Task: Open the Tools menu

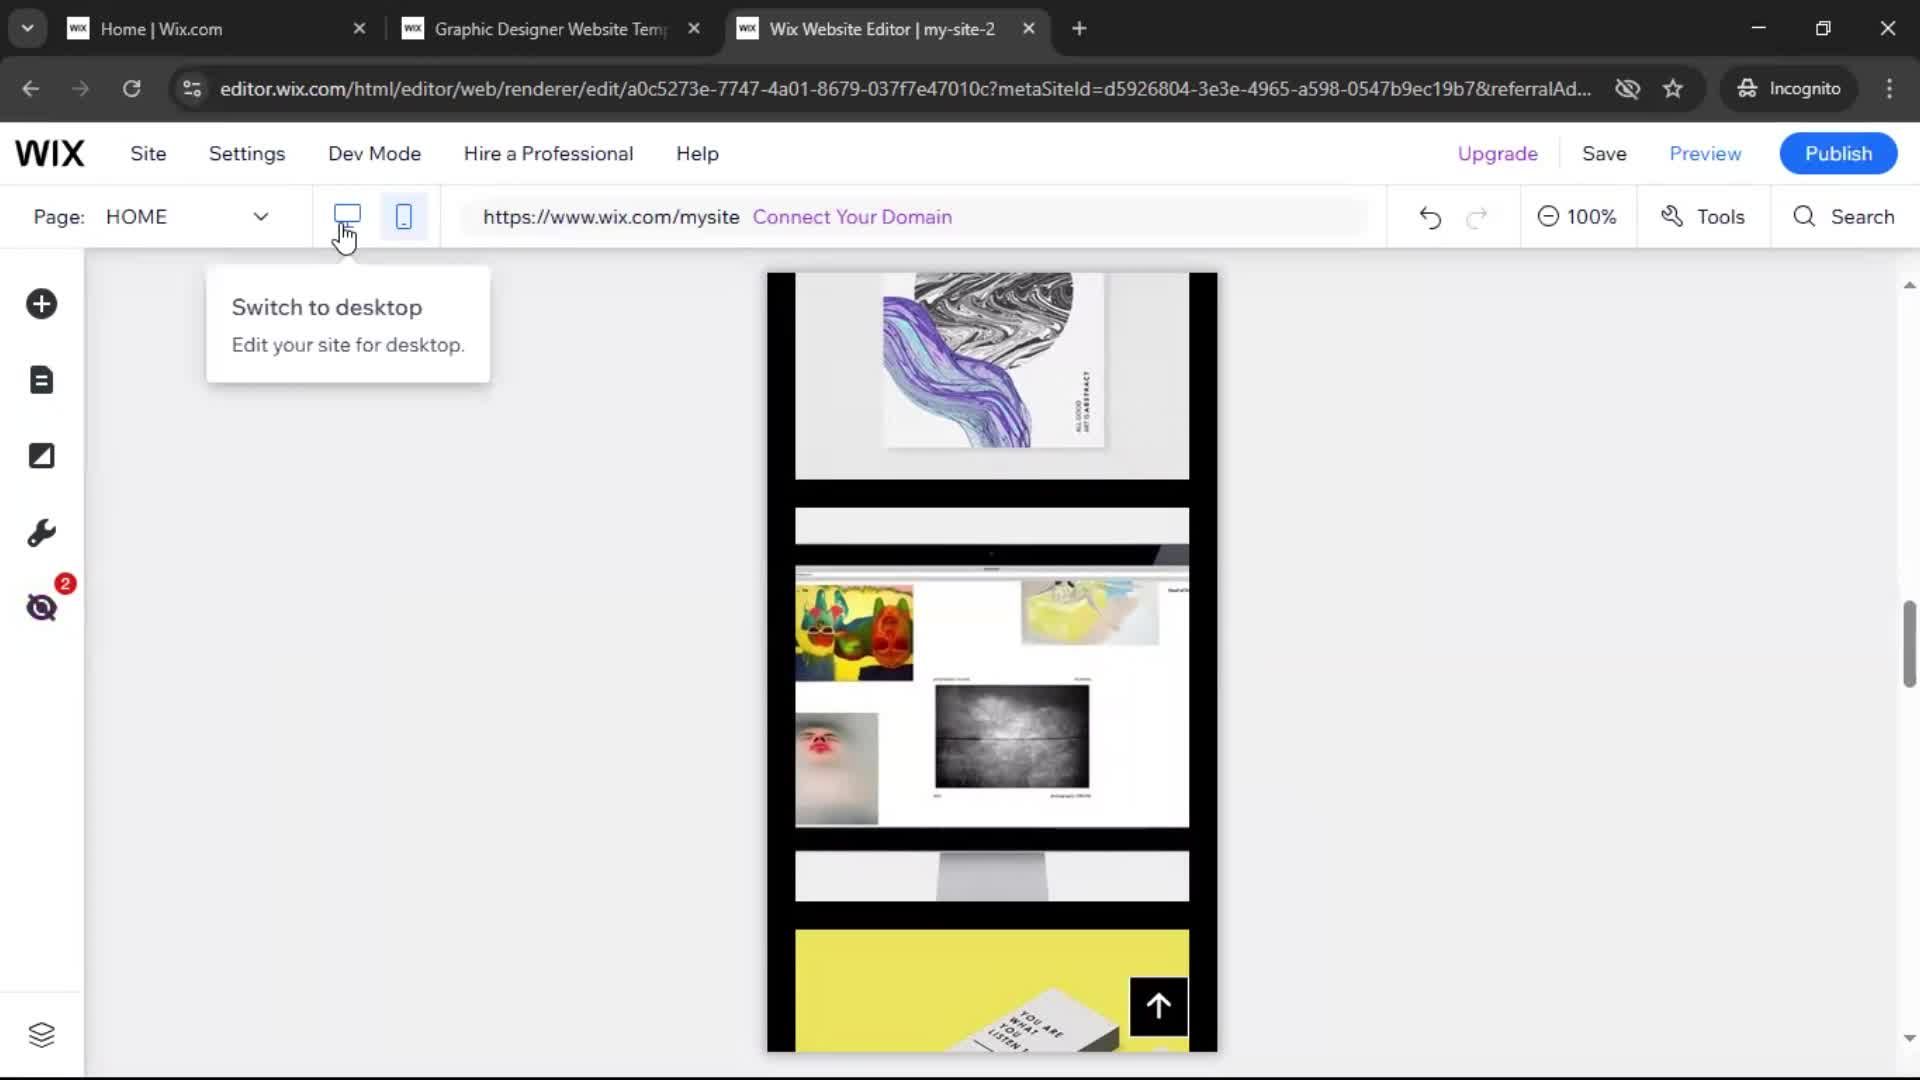Action: (x=1703, y=217)
